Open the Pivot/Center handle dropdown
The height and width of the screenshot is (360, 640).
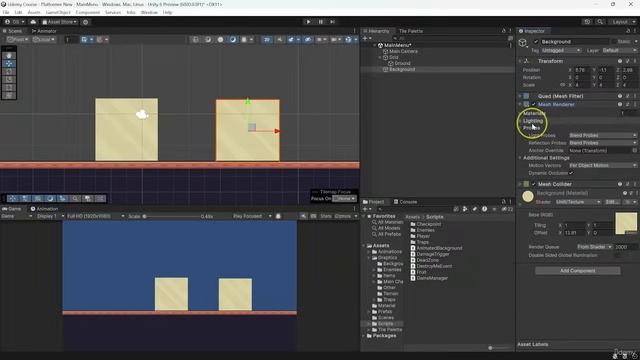(x=18, y=40)
